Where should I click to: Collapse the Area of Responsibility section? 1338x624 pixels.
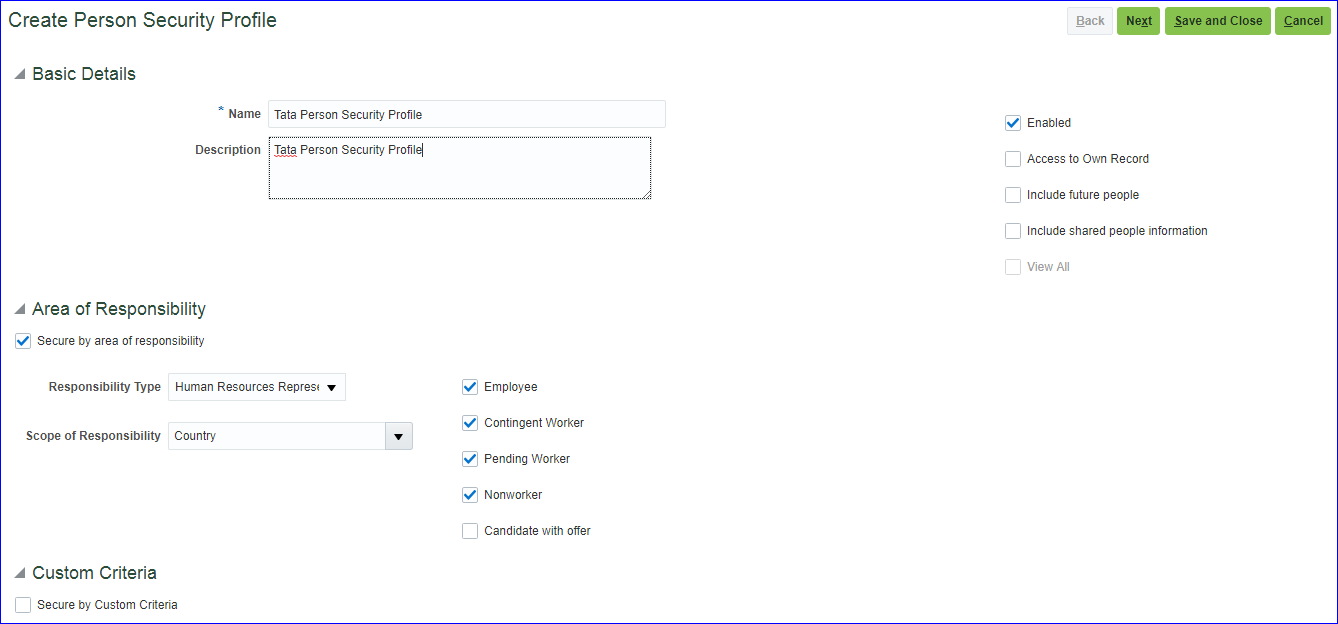click(x=19, y=310)
